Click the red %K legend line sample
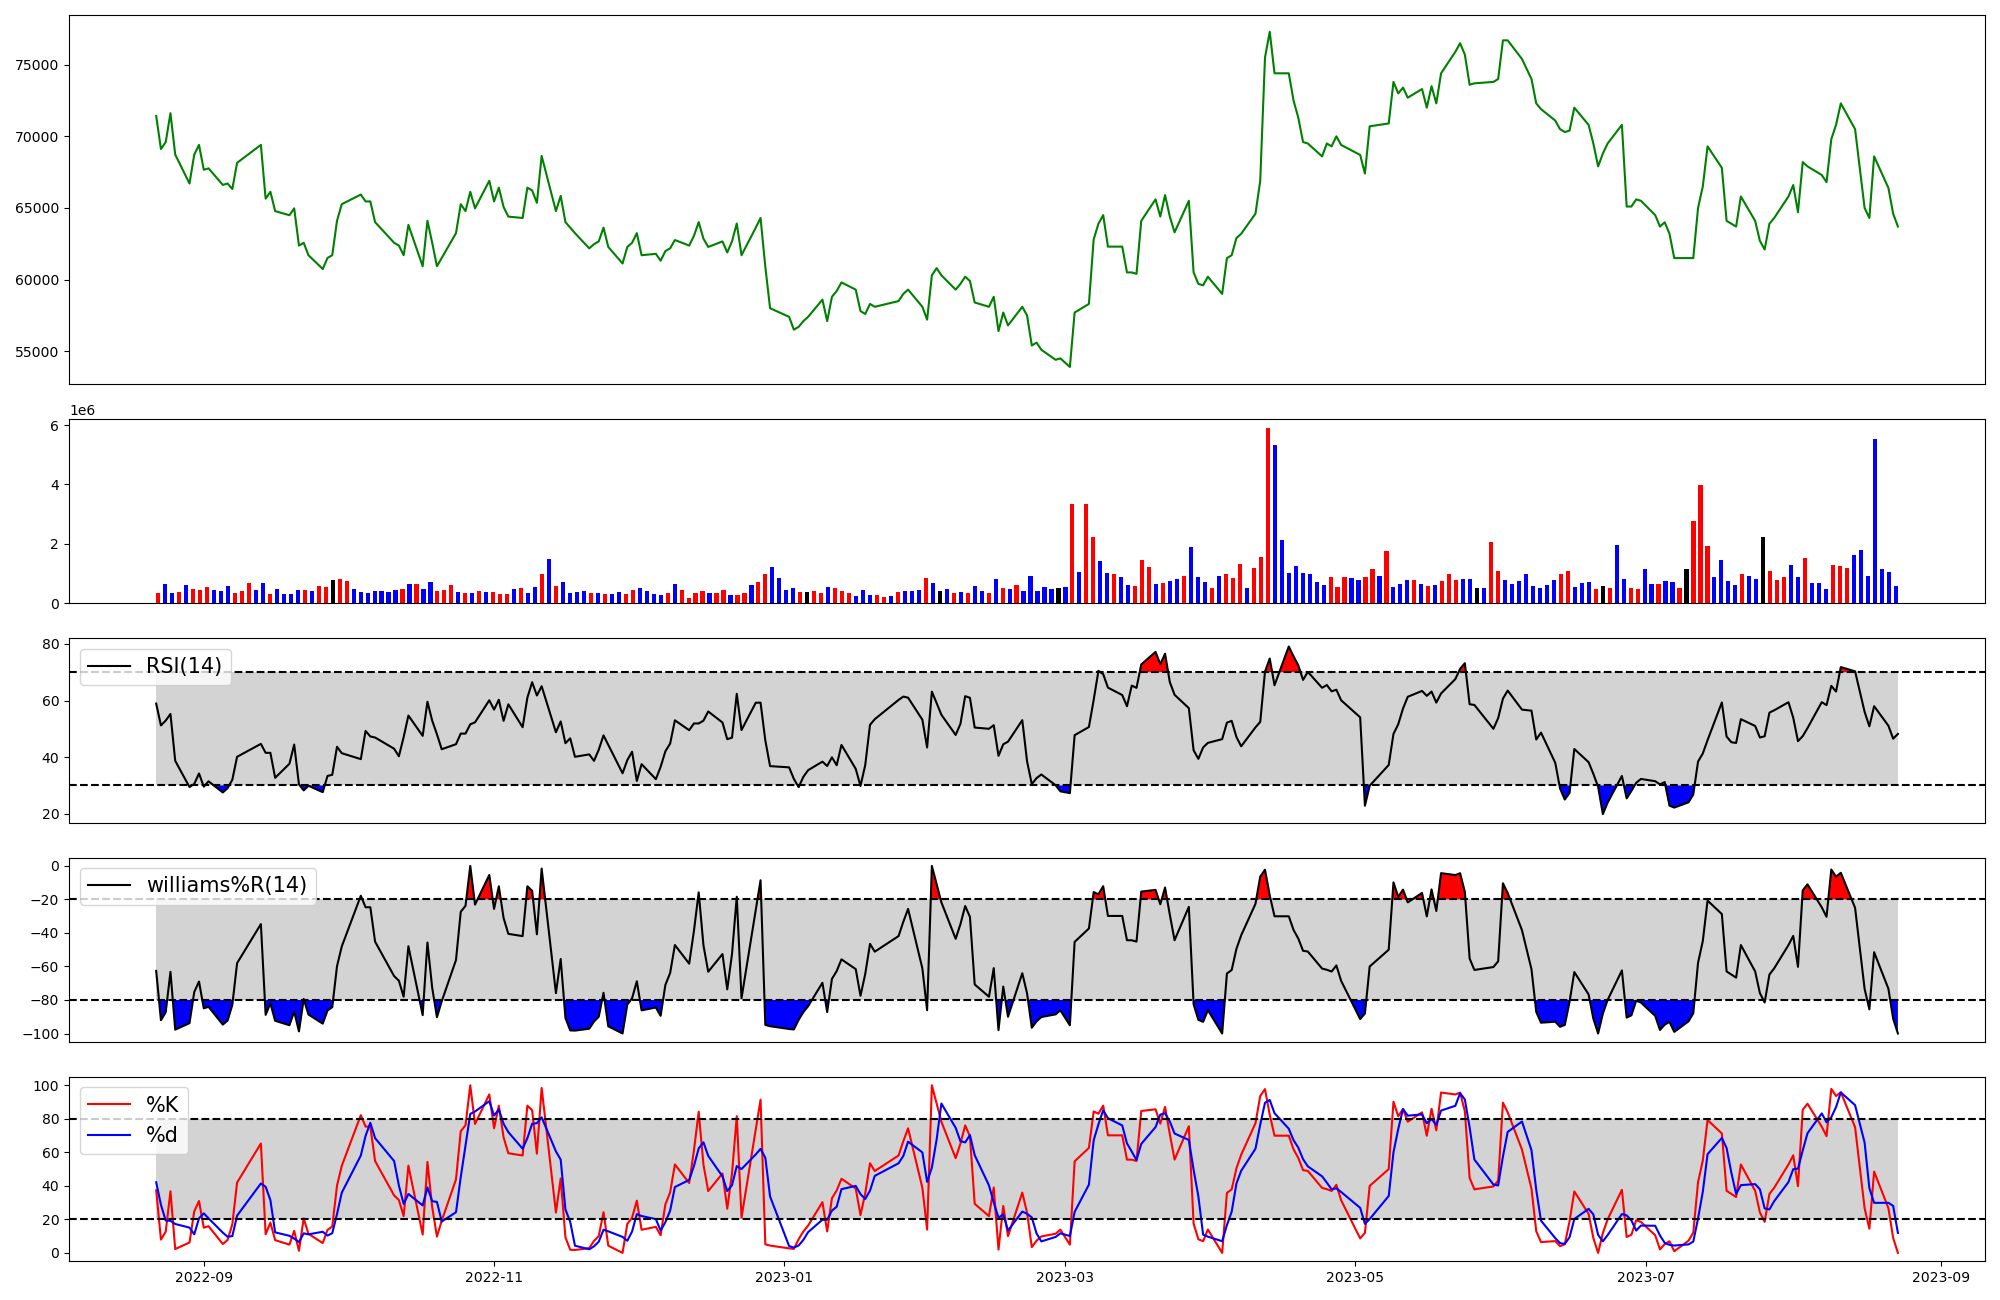Viewport: 2000px width, 1300px height. (109, 1105)
